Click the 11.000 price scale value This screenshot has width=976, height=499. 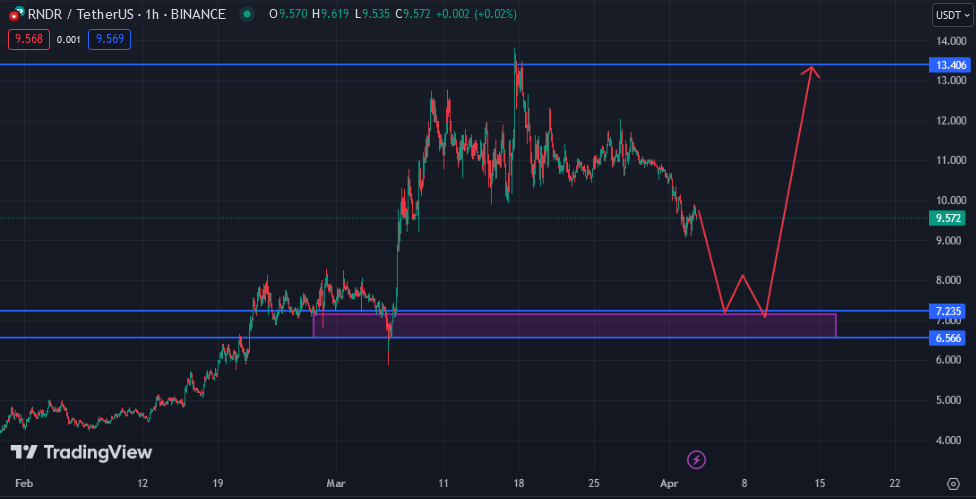point(949,161)
